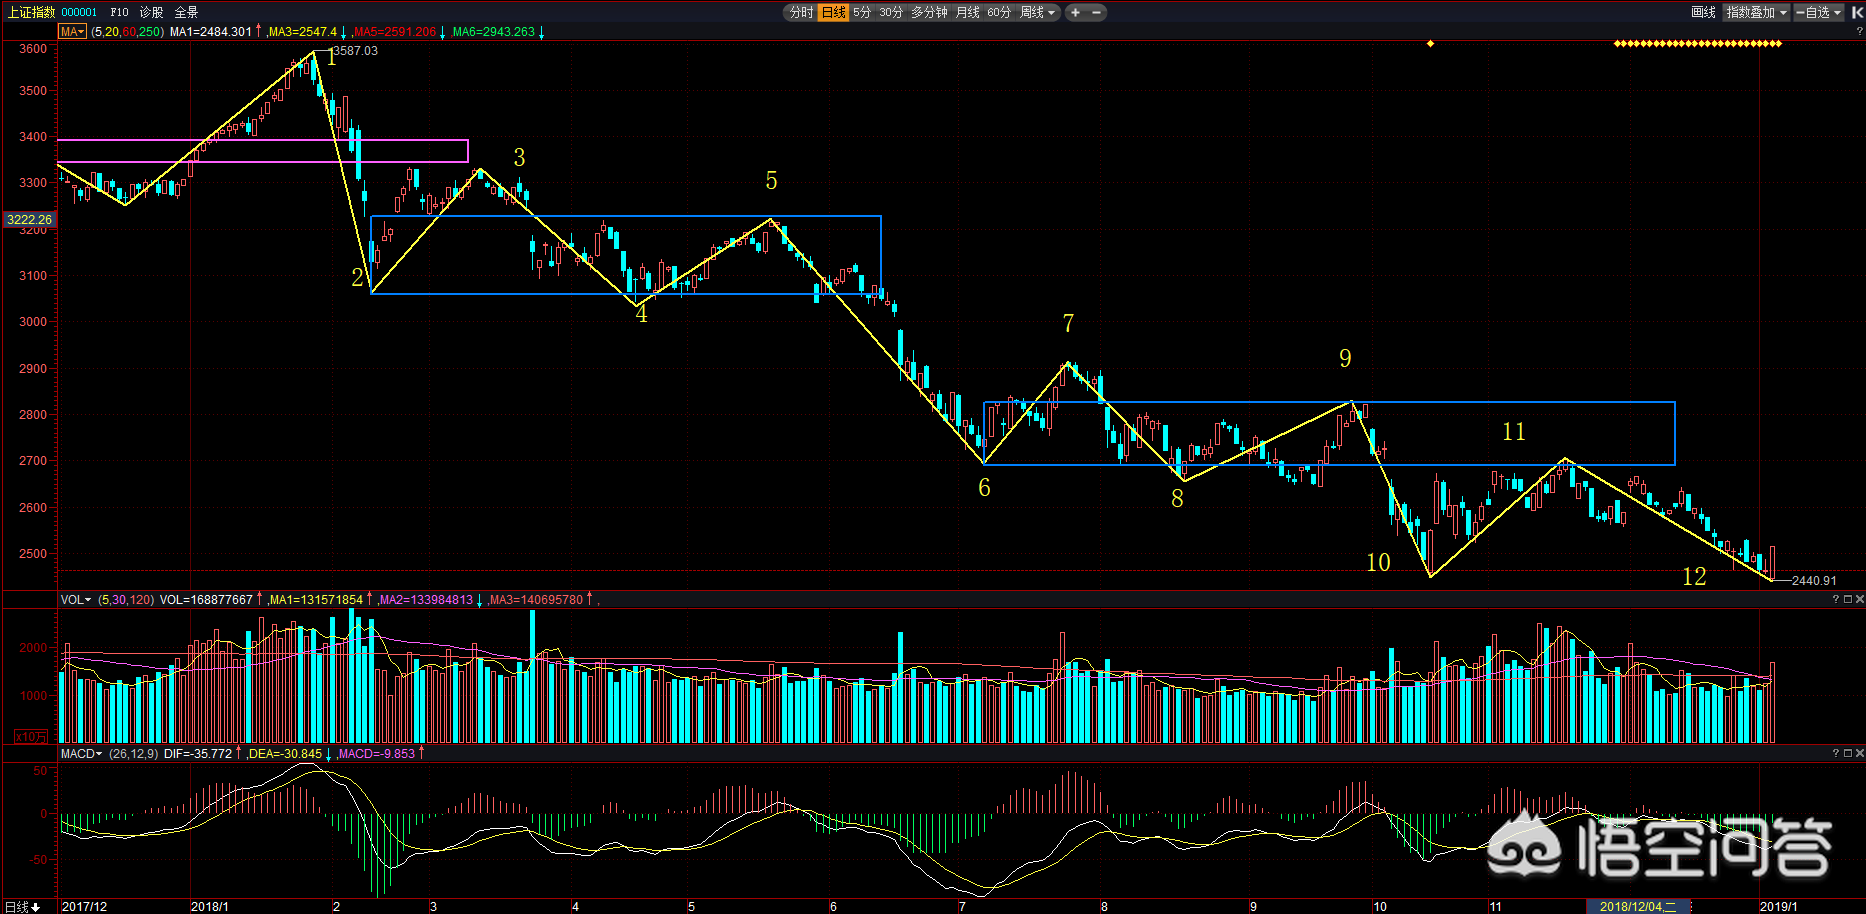The width and height of the screenshot is (1866, 914).
Task: Click the x10万 volume unit label
Action: pos(30,737)
